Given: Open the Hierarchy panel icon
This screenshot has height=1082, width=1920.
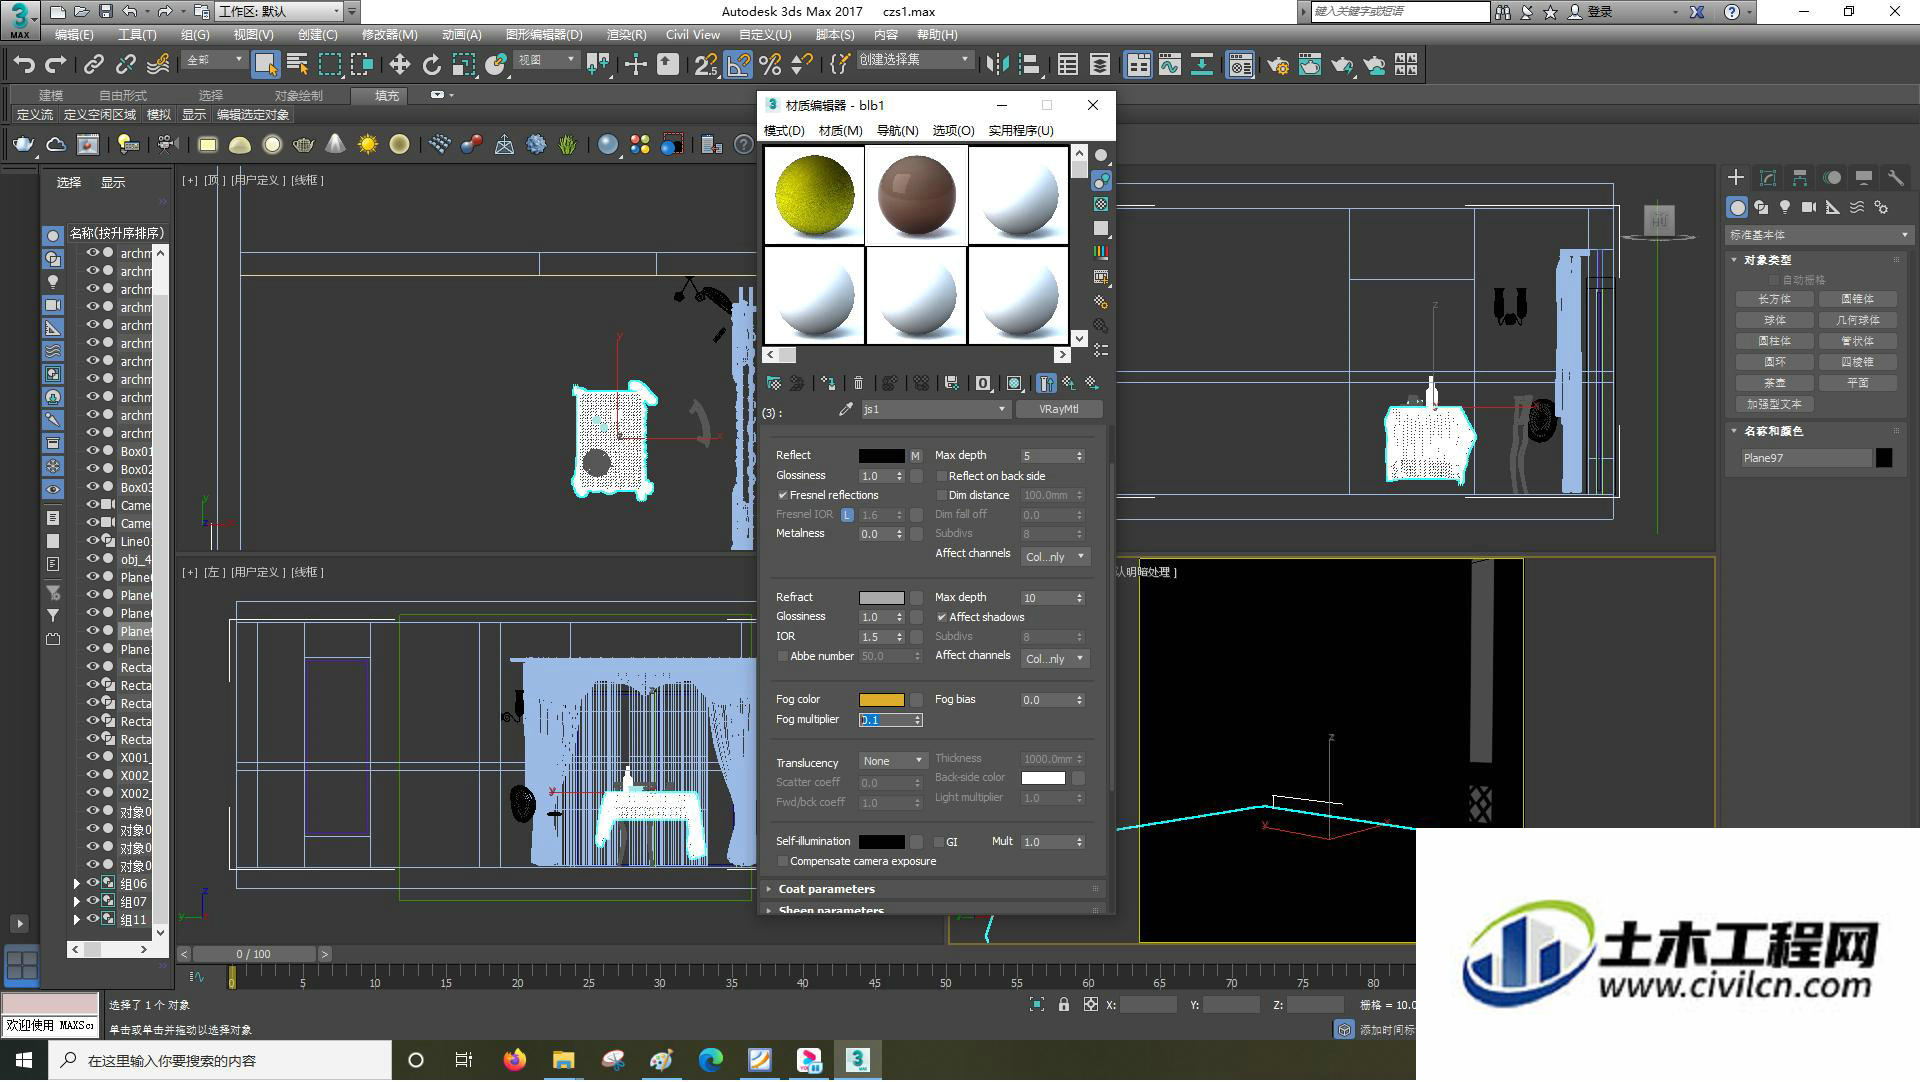Looking at the screenshot, I should [x=1800, y=178].
